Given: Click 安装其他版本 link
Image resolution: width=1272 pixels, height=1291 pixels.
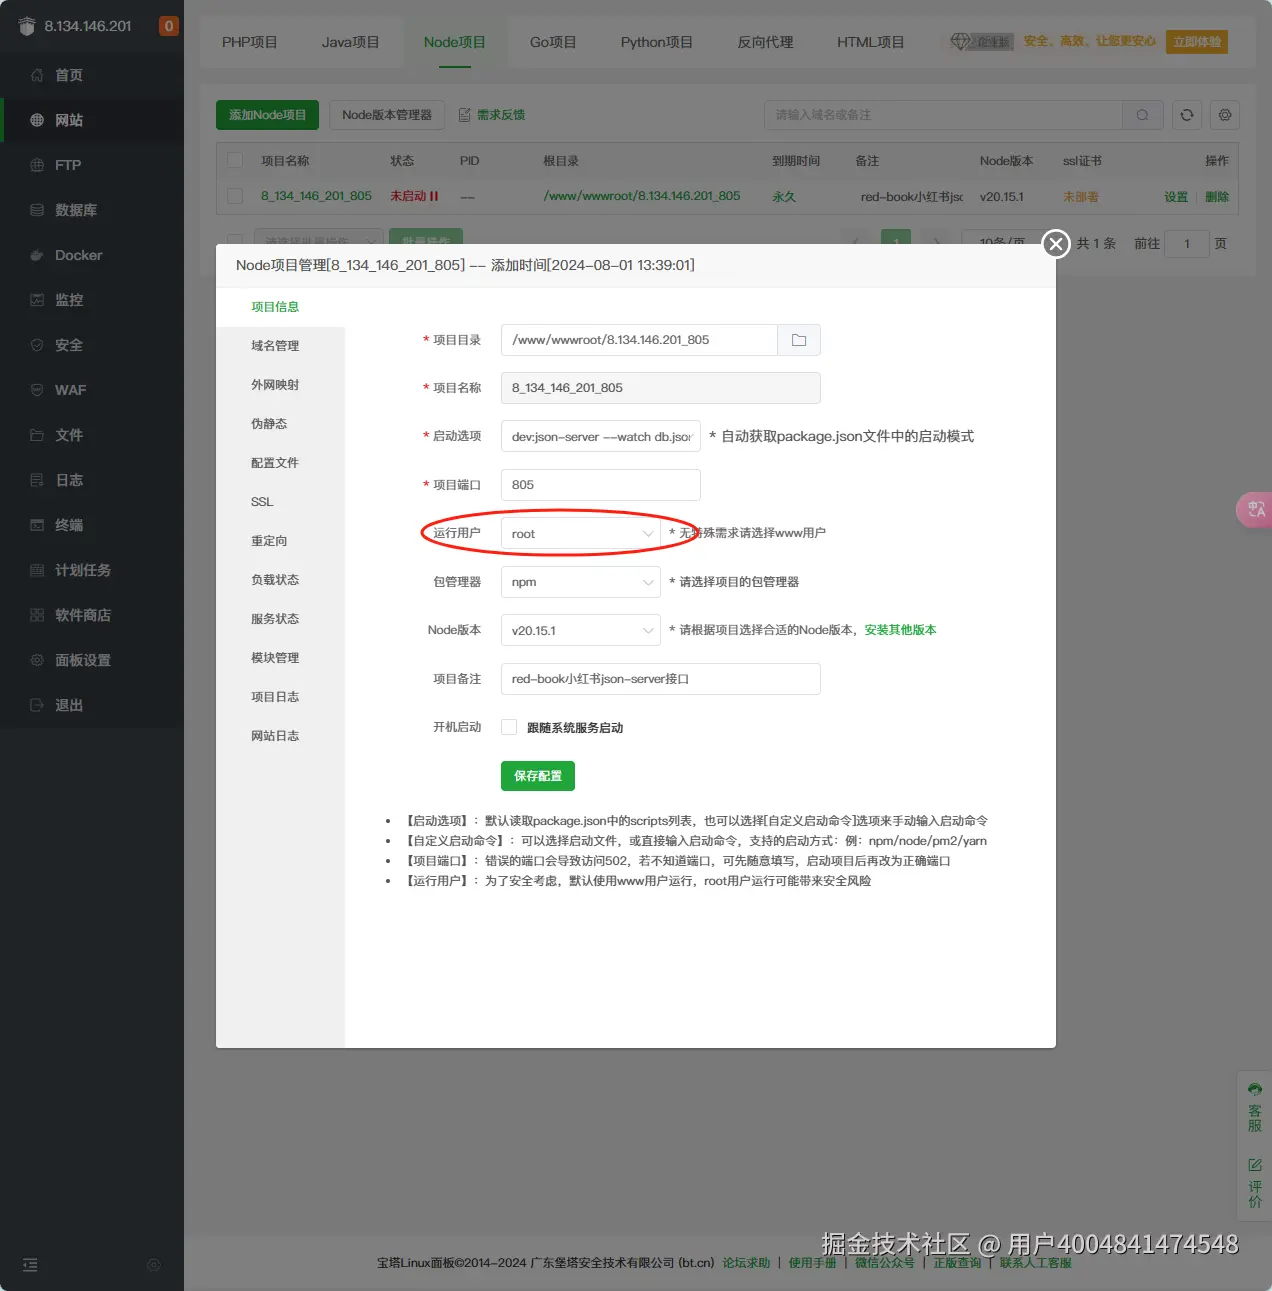Looking at the screenshot, I should (x=901, y=630).
